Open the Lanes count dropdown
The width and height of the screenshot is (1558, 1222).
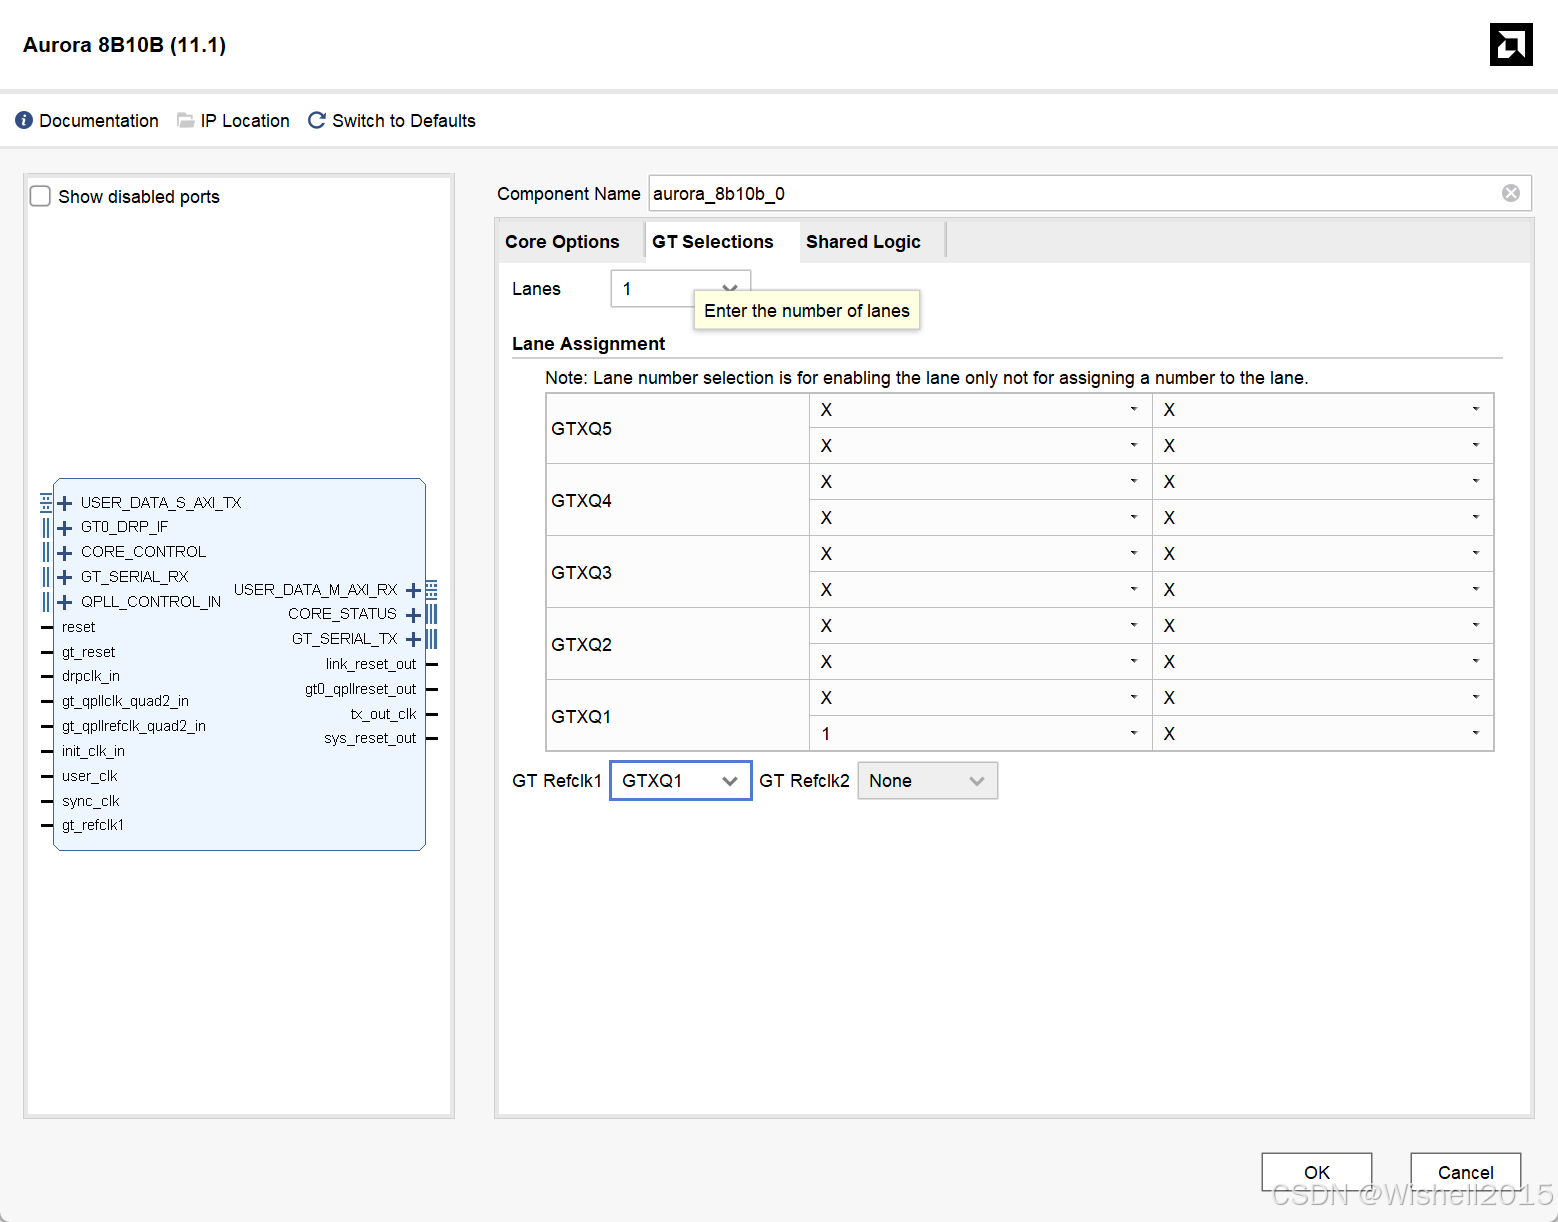[680, 289]
